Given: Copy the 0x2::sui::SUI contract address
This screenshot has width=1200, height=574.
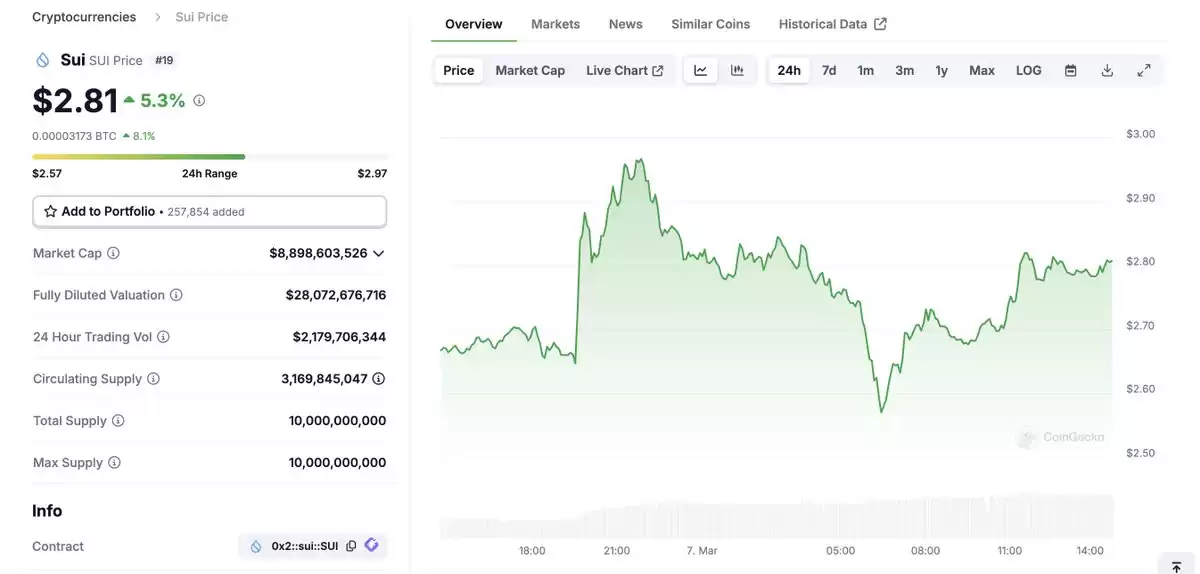Looking at the screenshot, I should (351, 546).
